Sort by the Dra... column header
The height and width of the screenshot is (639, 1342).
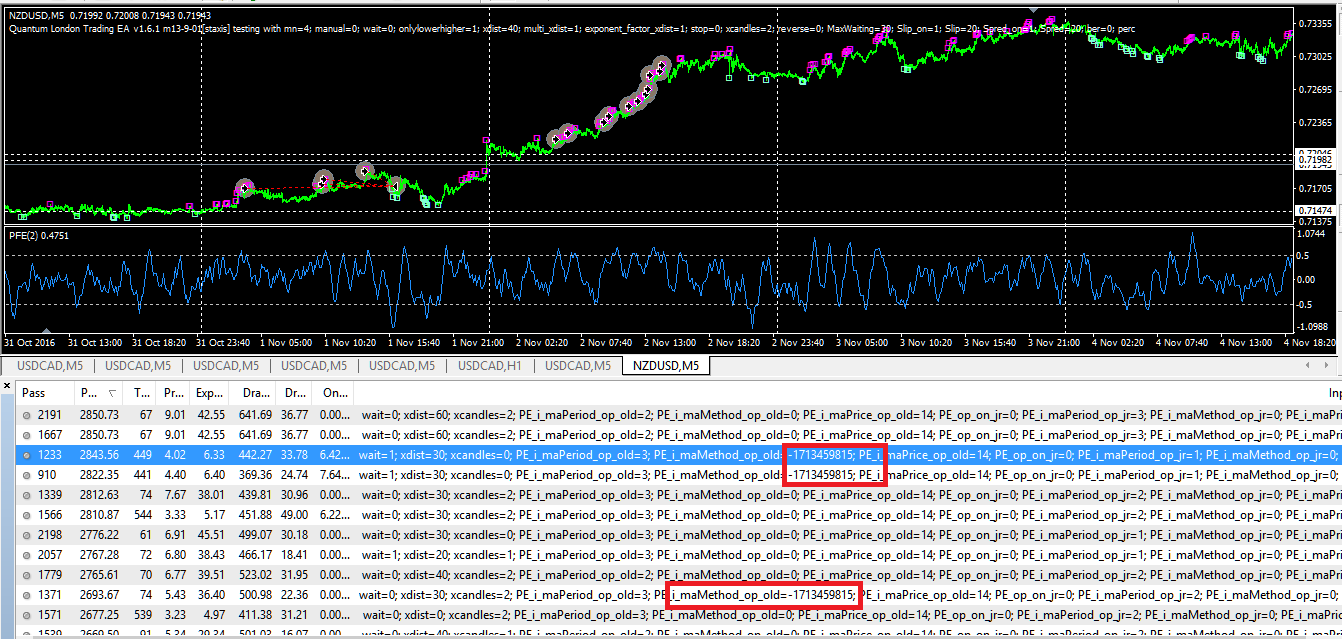(x=253, y=393)
